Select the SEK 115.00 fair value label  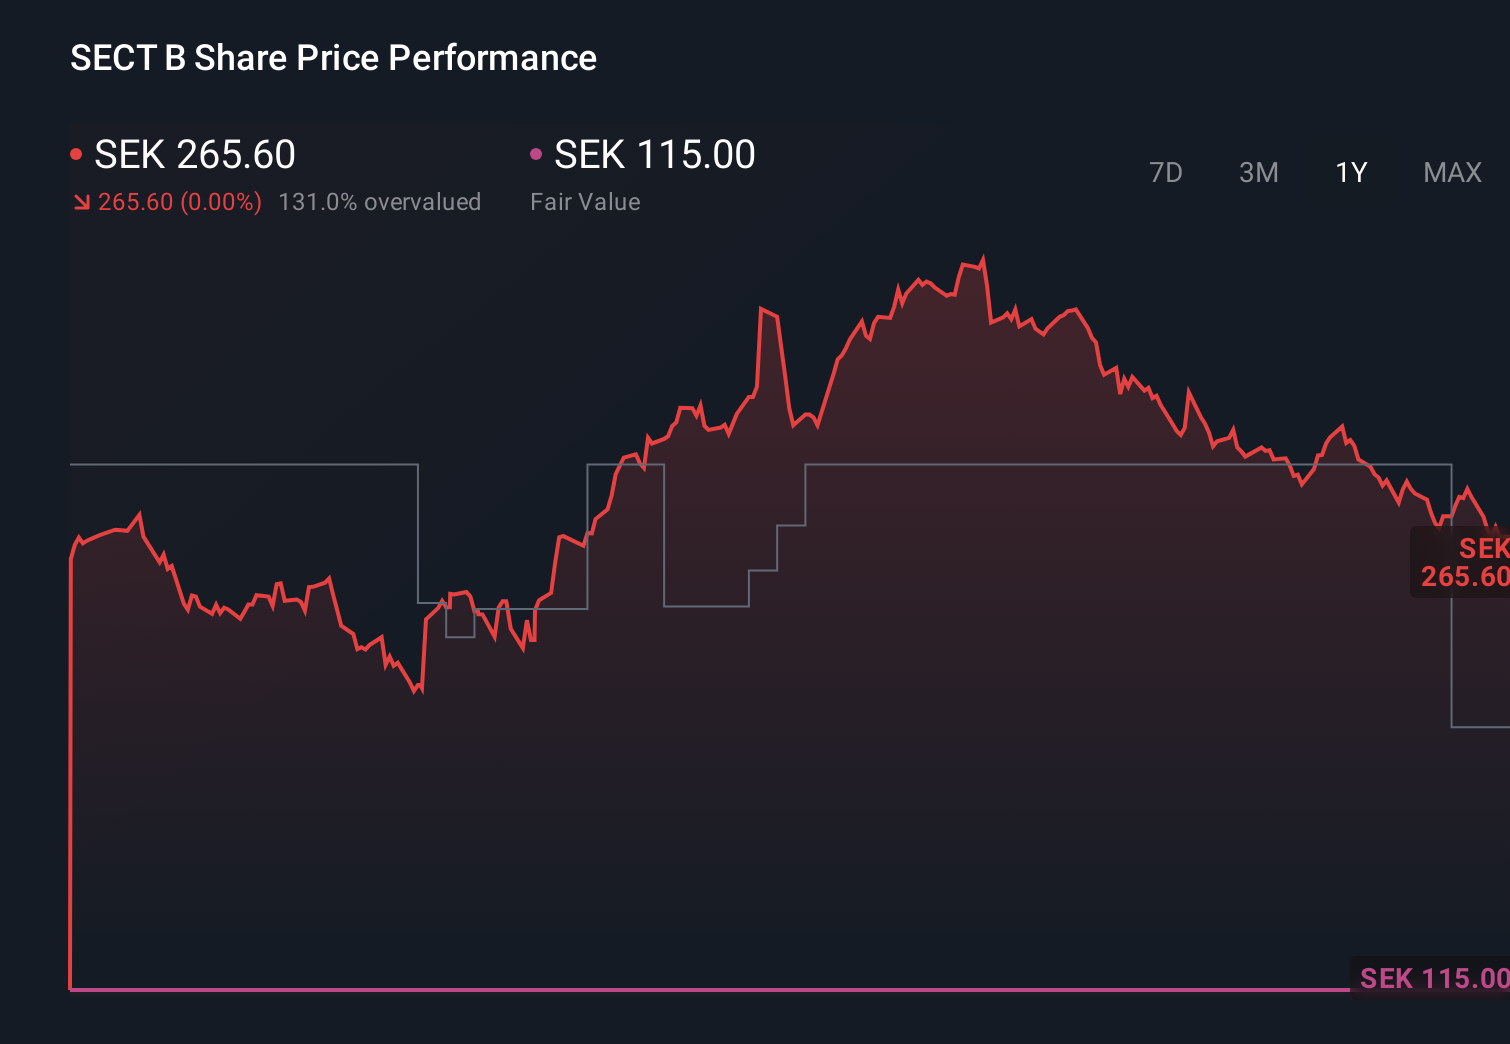click(x=1428, y=978)
